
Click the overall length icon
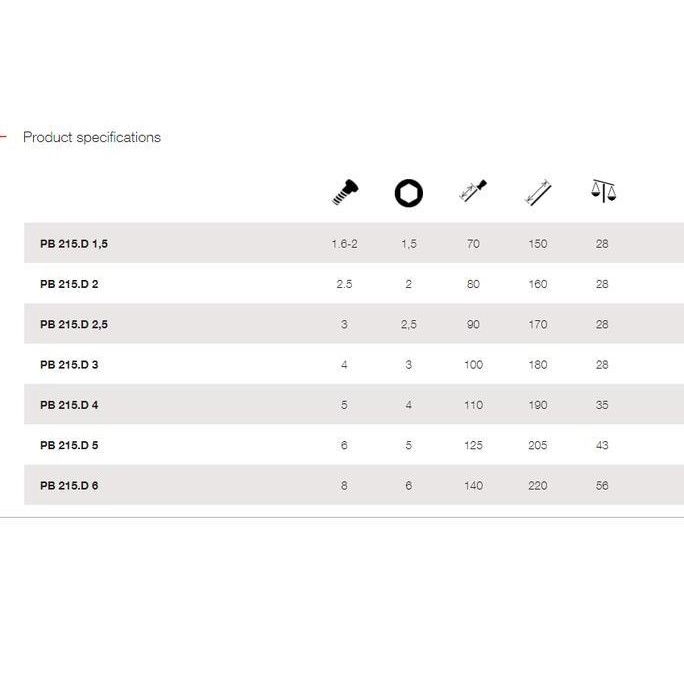tap(538, 192)
